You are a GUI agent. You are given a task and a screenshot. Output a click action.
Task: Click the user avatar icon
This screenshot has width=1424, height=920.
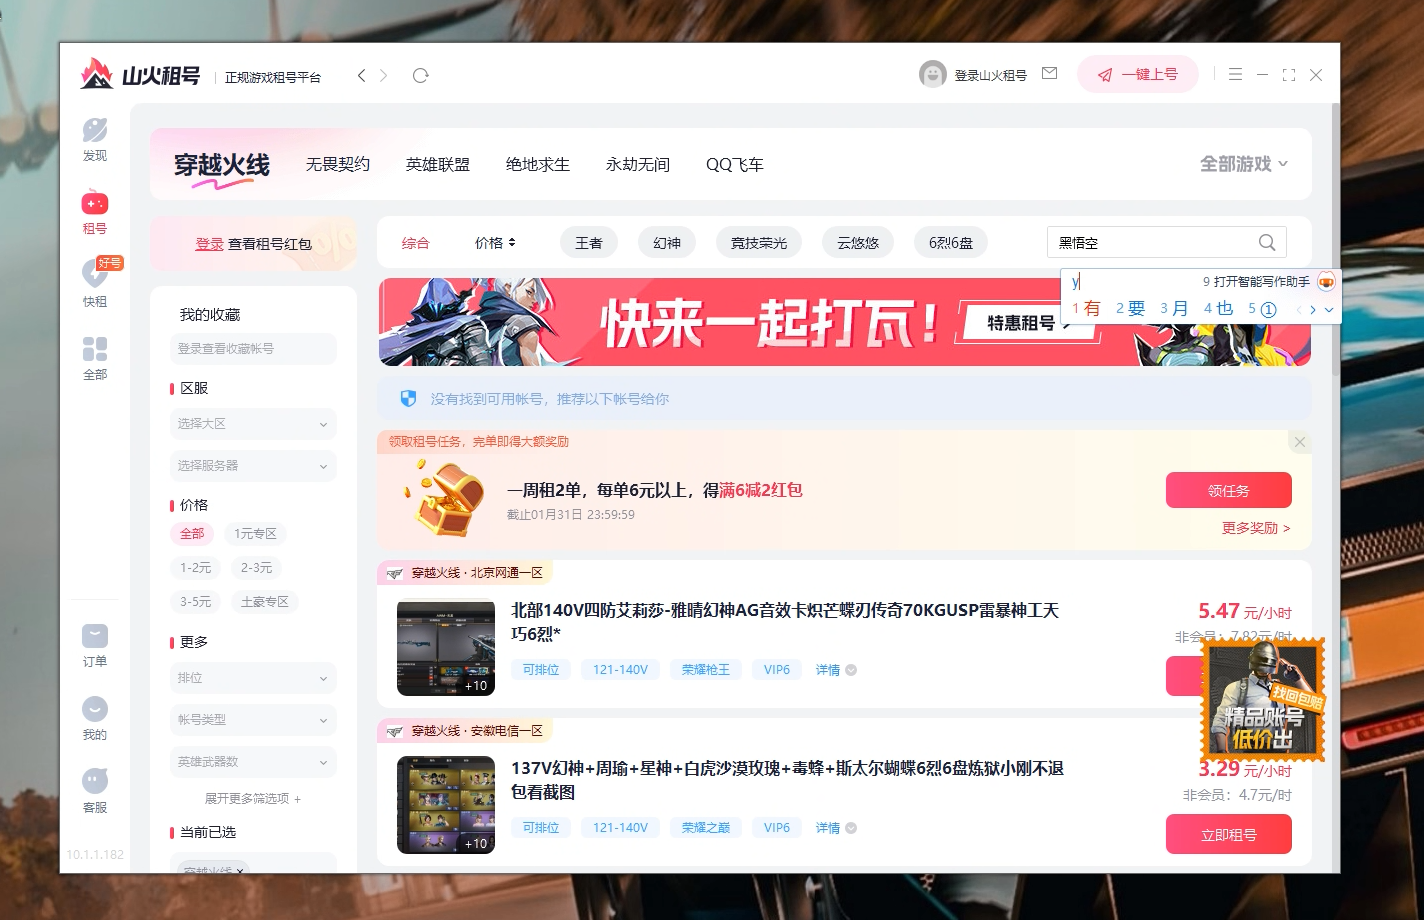[932, 75]
